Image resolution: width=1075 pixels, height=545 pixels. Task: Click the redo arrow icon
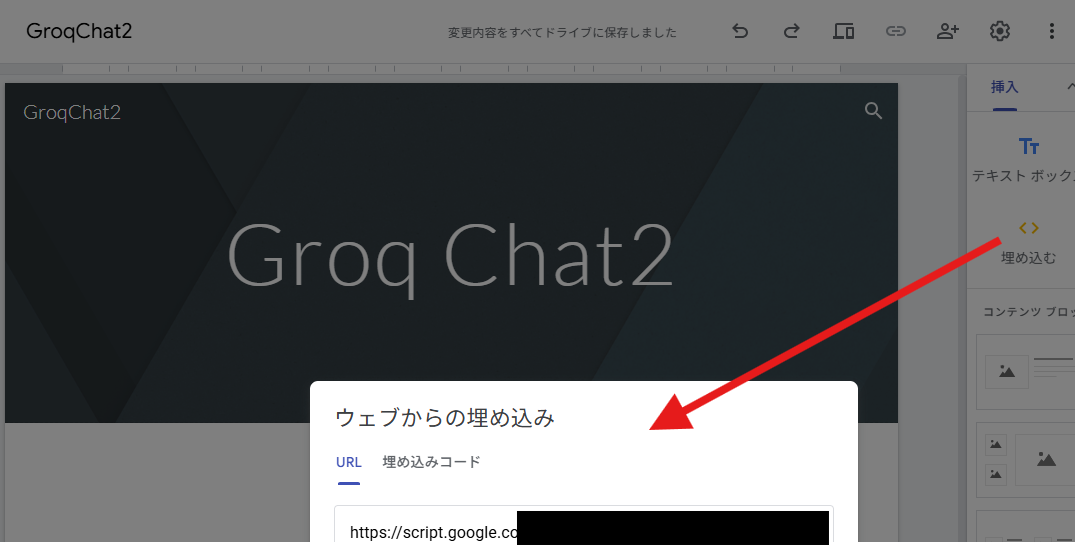(x=791, y=31)
